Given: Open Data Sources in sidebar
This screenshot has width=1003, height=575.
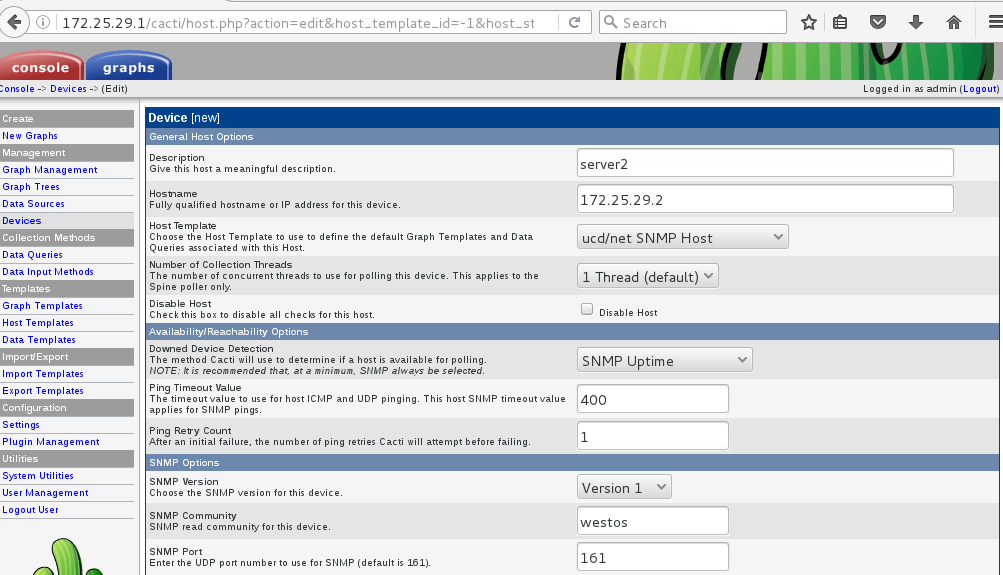Looking at the screenshot, I should pyautogui.click(x=33, y=203).
